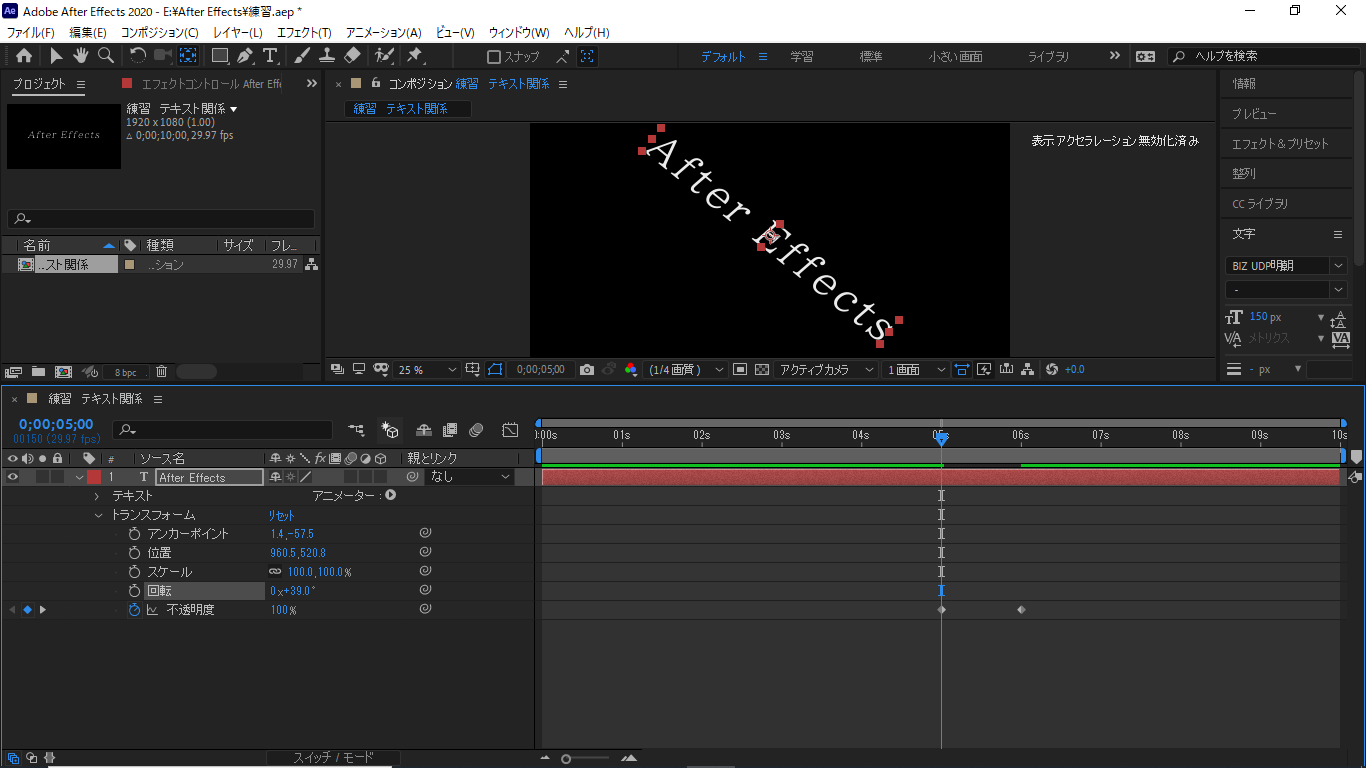1366x768 pixels.
Task: Switch to the 学習 workspace
Action: click(x=802, y=57)
